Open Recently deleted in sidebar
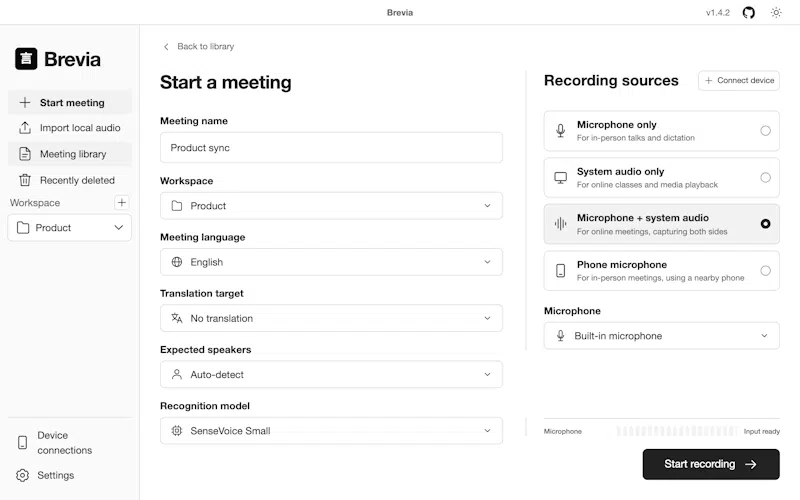The width and height of the screenshot is (800, 500). [x=69, y=180]
